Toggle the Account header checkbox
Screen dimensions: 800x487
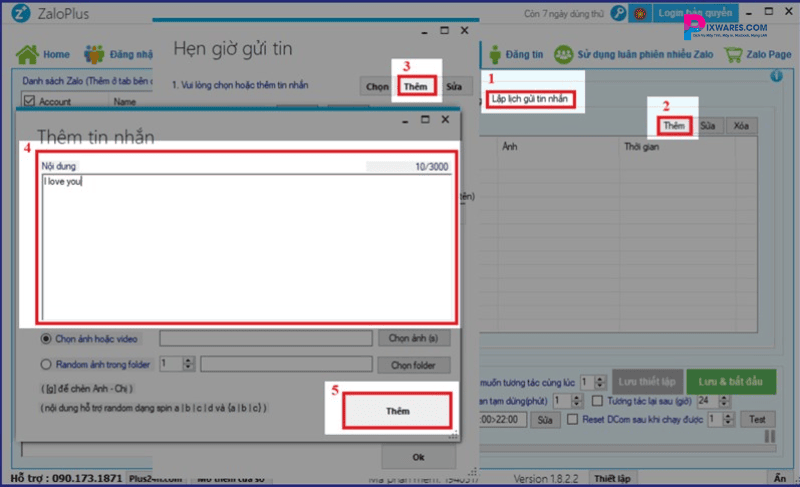click(28, 101)
